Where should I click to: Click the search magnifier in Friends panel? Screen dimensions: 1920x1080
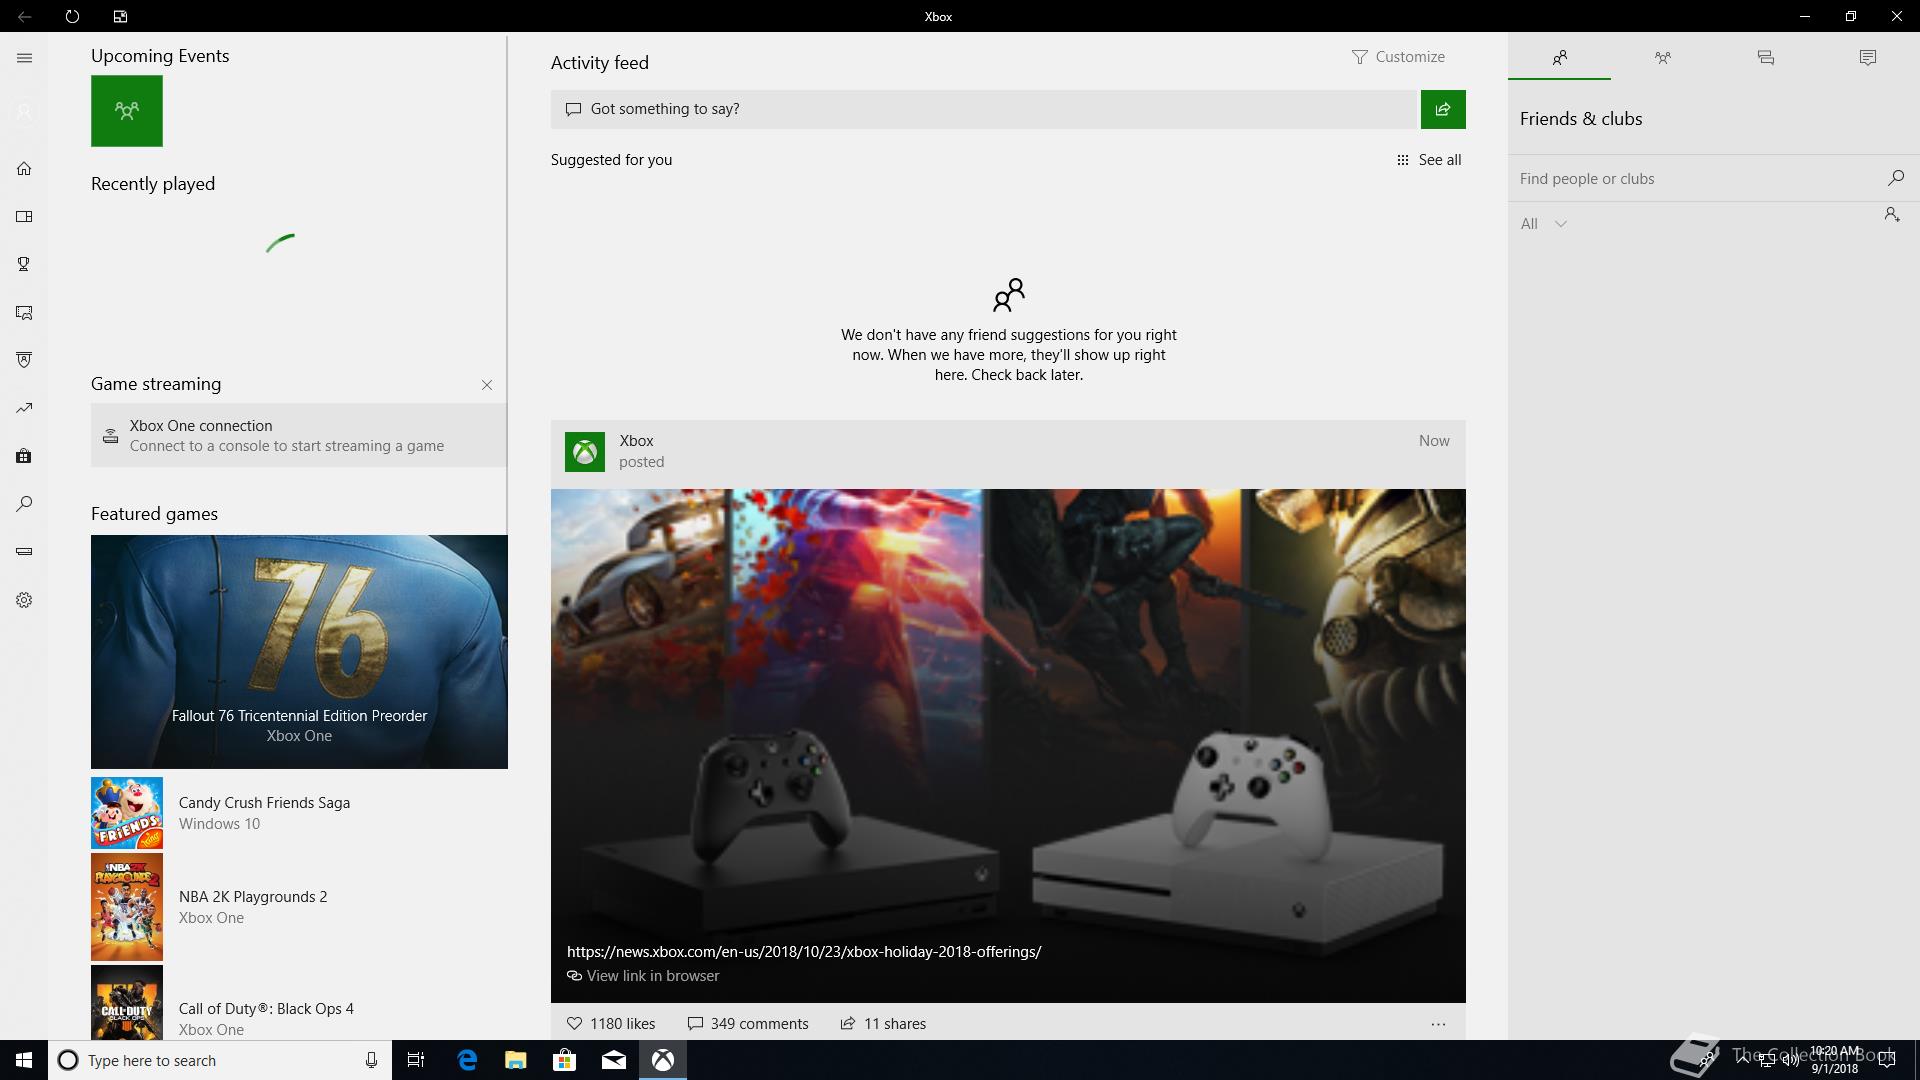(x=1895, y=178)
